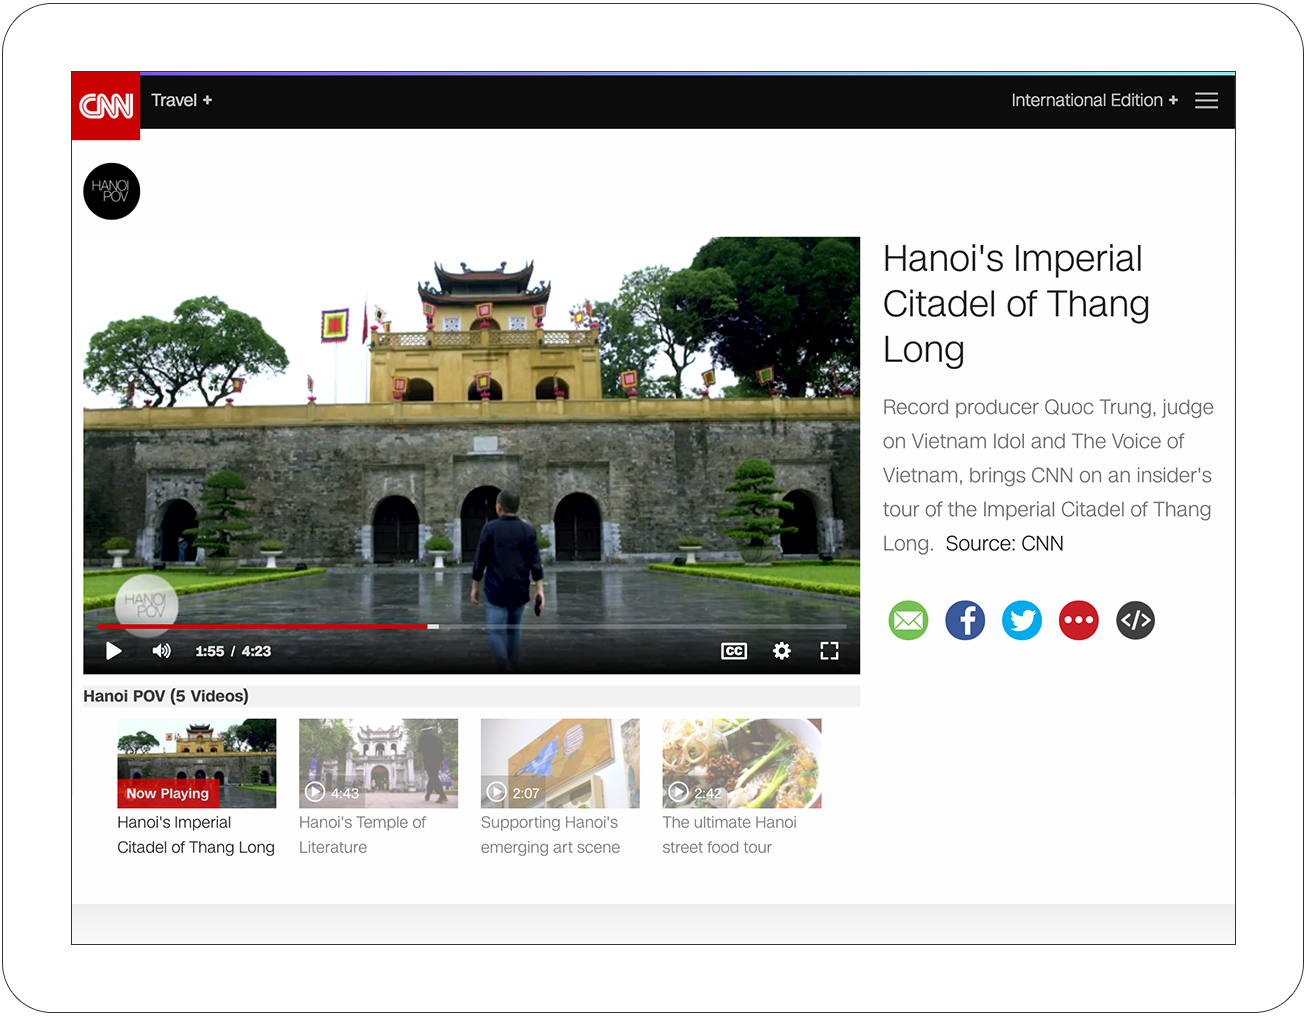Open the hamburger menu icon
This screenshot has height=1016, width=1308.
coord(1206,100)
